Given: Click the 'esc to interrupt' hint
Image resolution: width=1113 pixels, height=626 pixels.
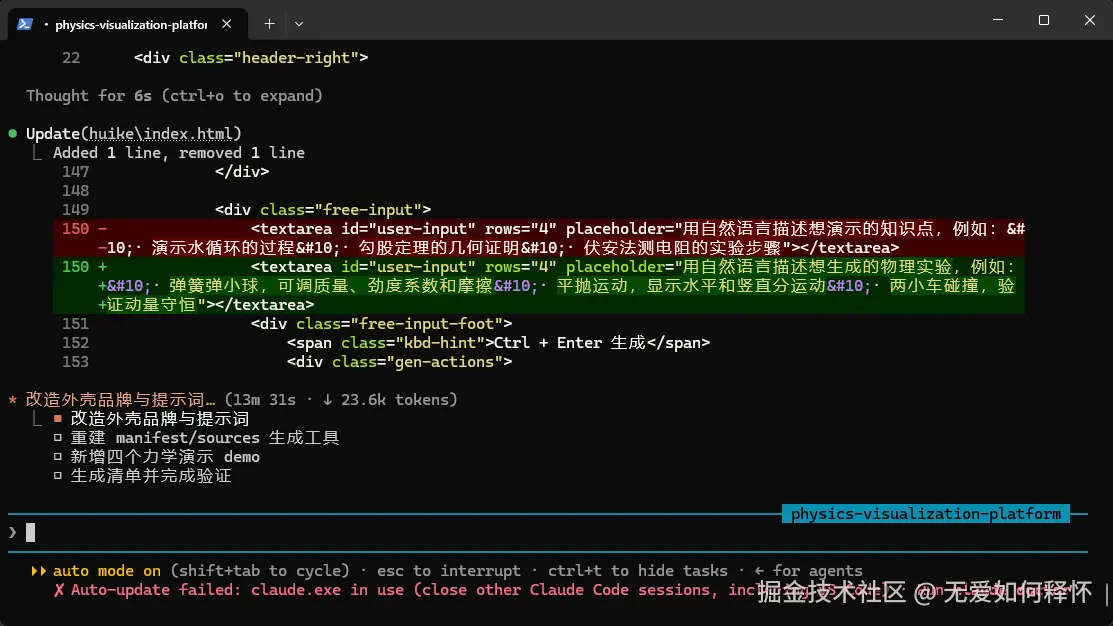Looking at the screenshot, I should point(449,571).
